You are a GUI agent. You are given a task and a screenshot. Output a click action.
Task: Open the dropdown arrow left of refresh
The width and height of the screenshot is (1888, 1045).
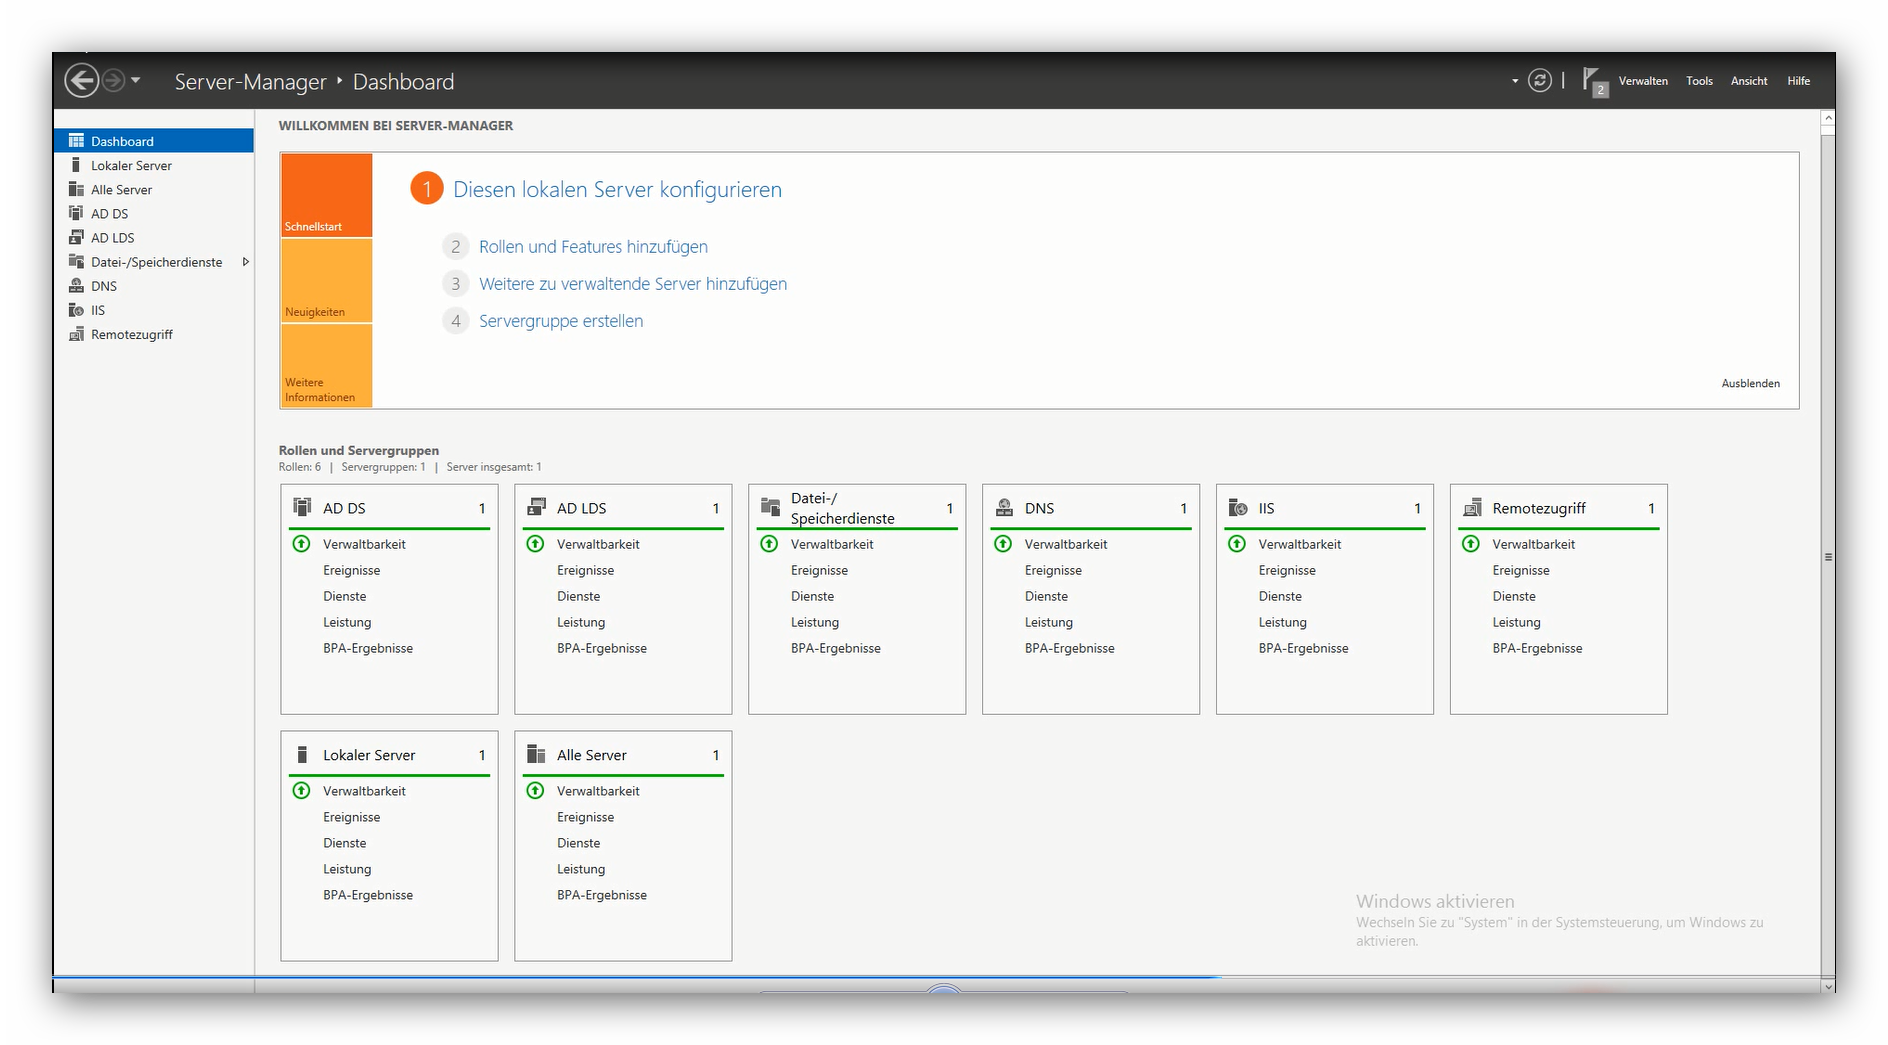[x=1514, y=81]
